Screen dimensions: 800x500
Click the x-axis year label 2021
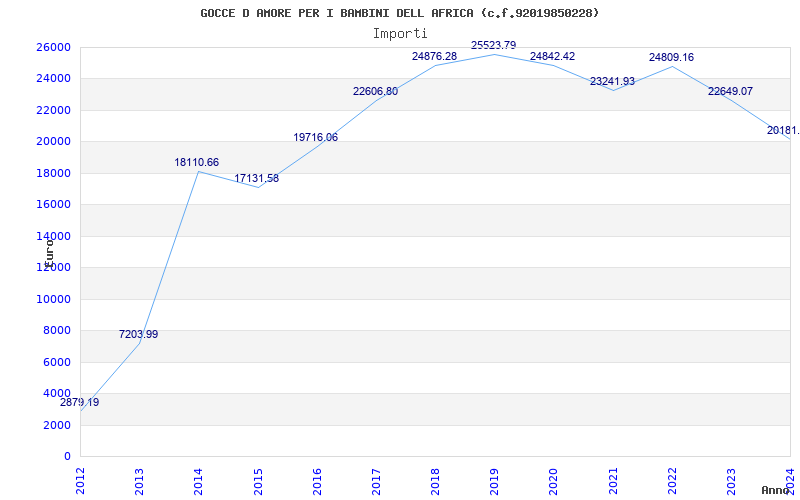(x=613, y=481)
